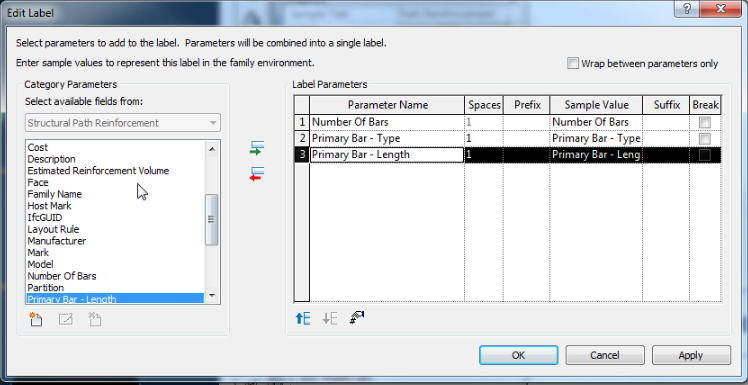Select row number 3 header in the label table
This screenshot has height=385, width=748.
pos(302,155)
